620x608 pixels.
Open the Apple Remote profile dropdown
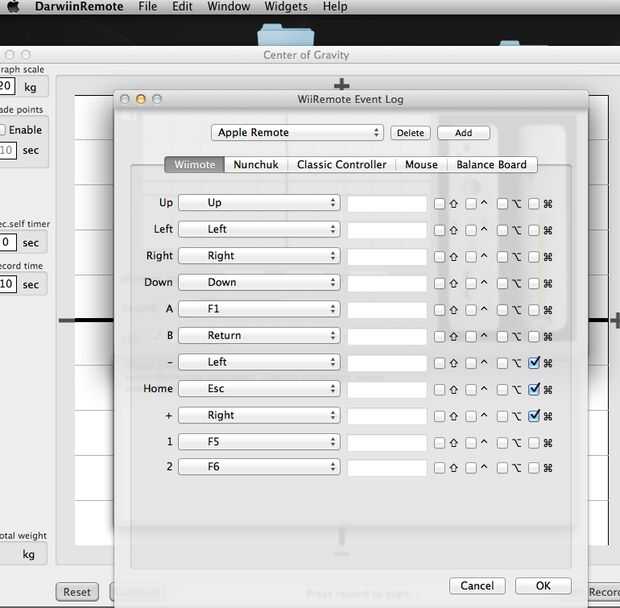(x=297, y=132)
